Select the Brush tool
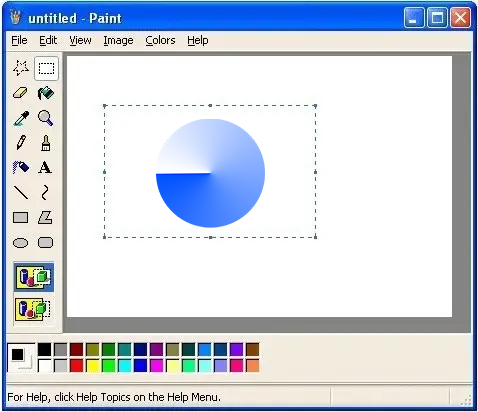Viewport: 478px width, 412px height. [x=46, y=143]
